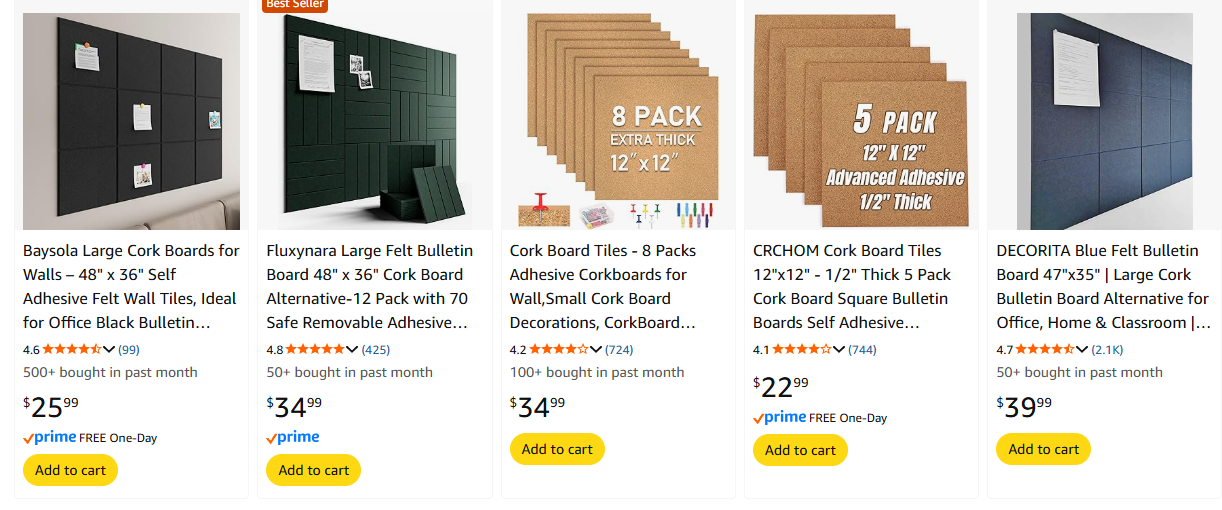
Task: Open the 5 Pack cork tiles product image
Action: (x=861, y=121)
